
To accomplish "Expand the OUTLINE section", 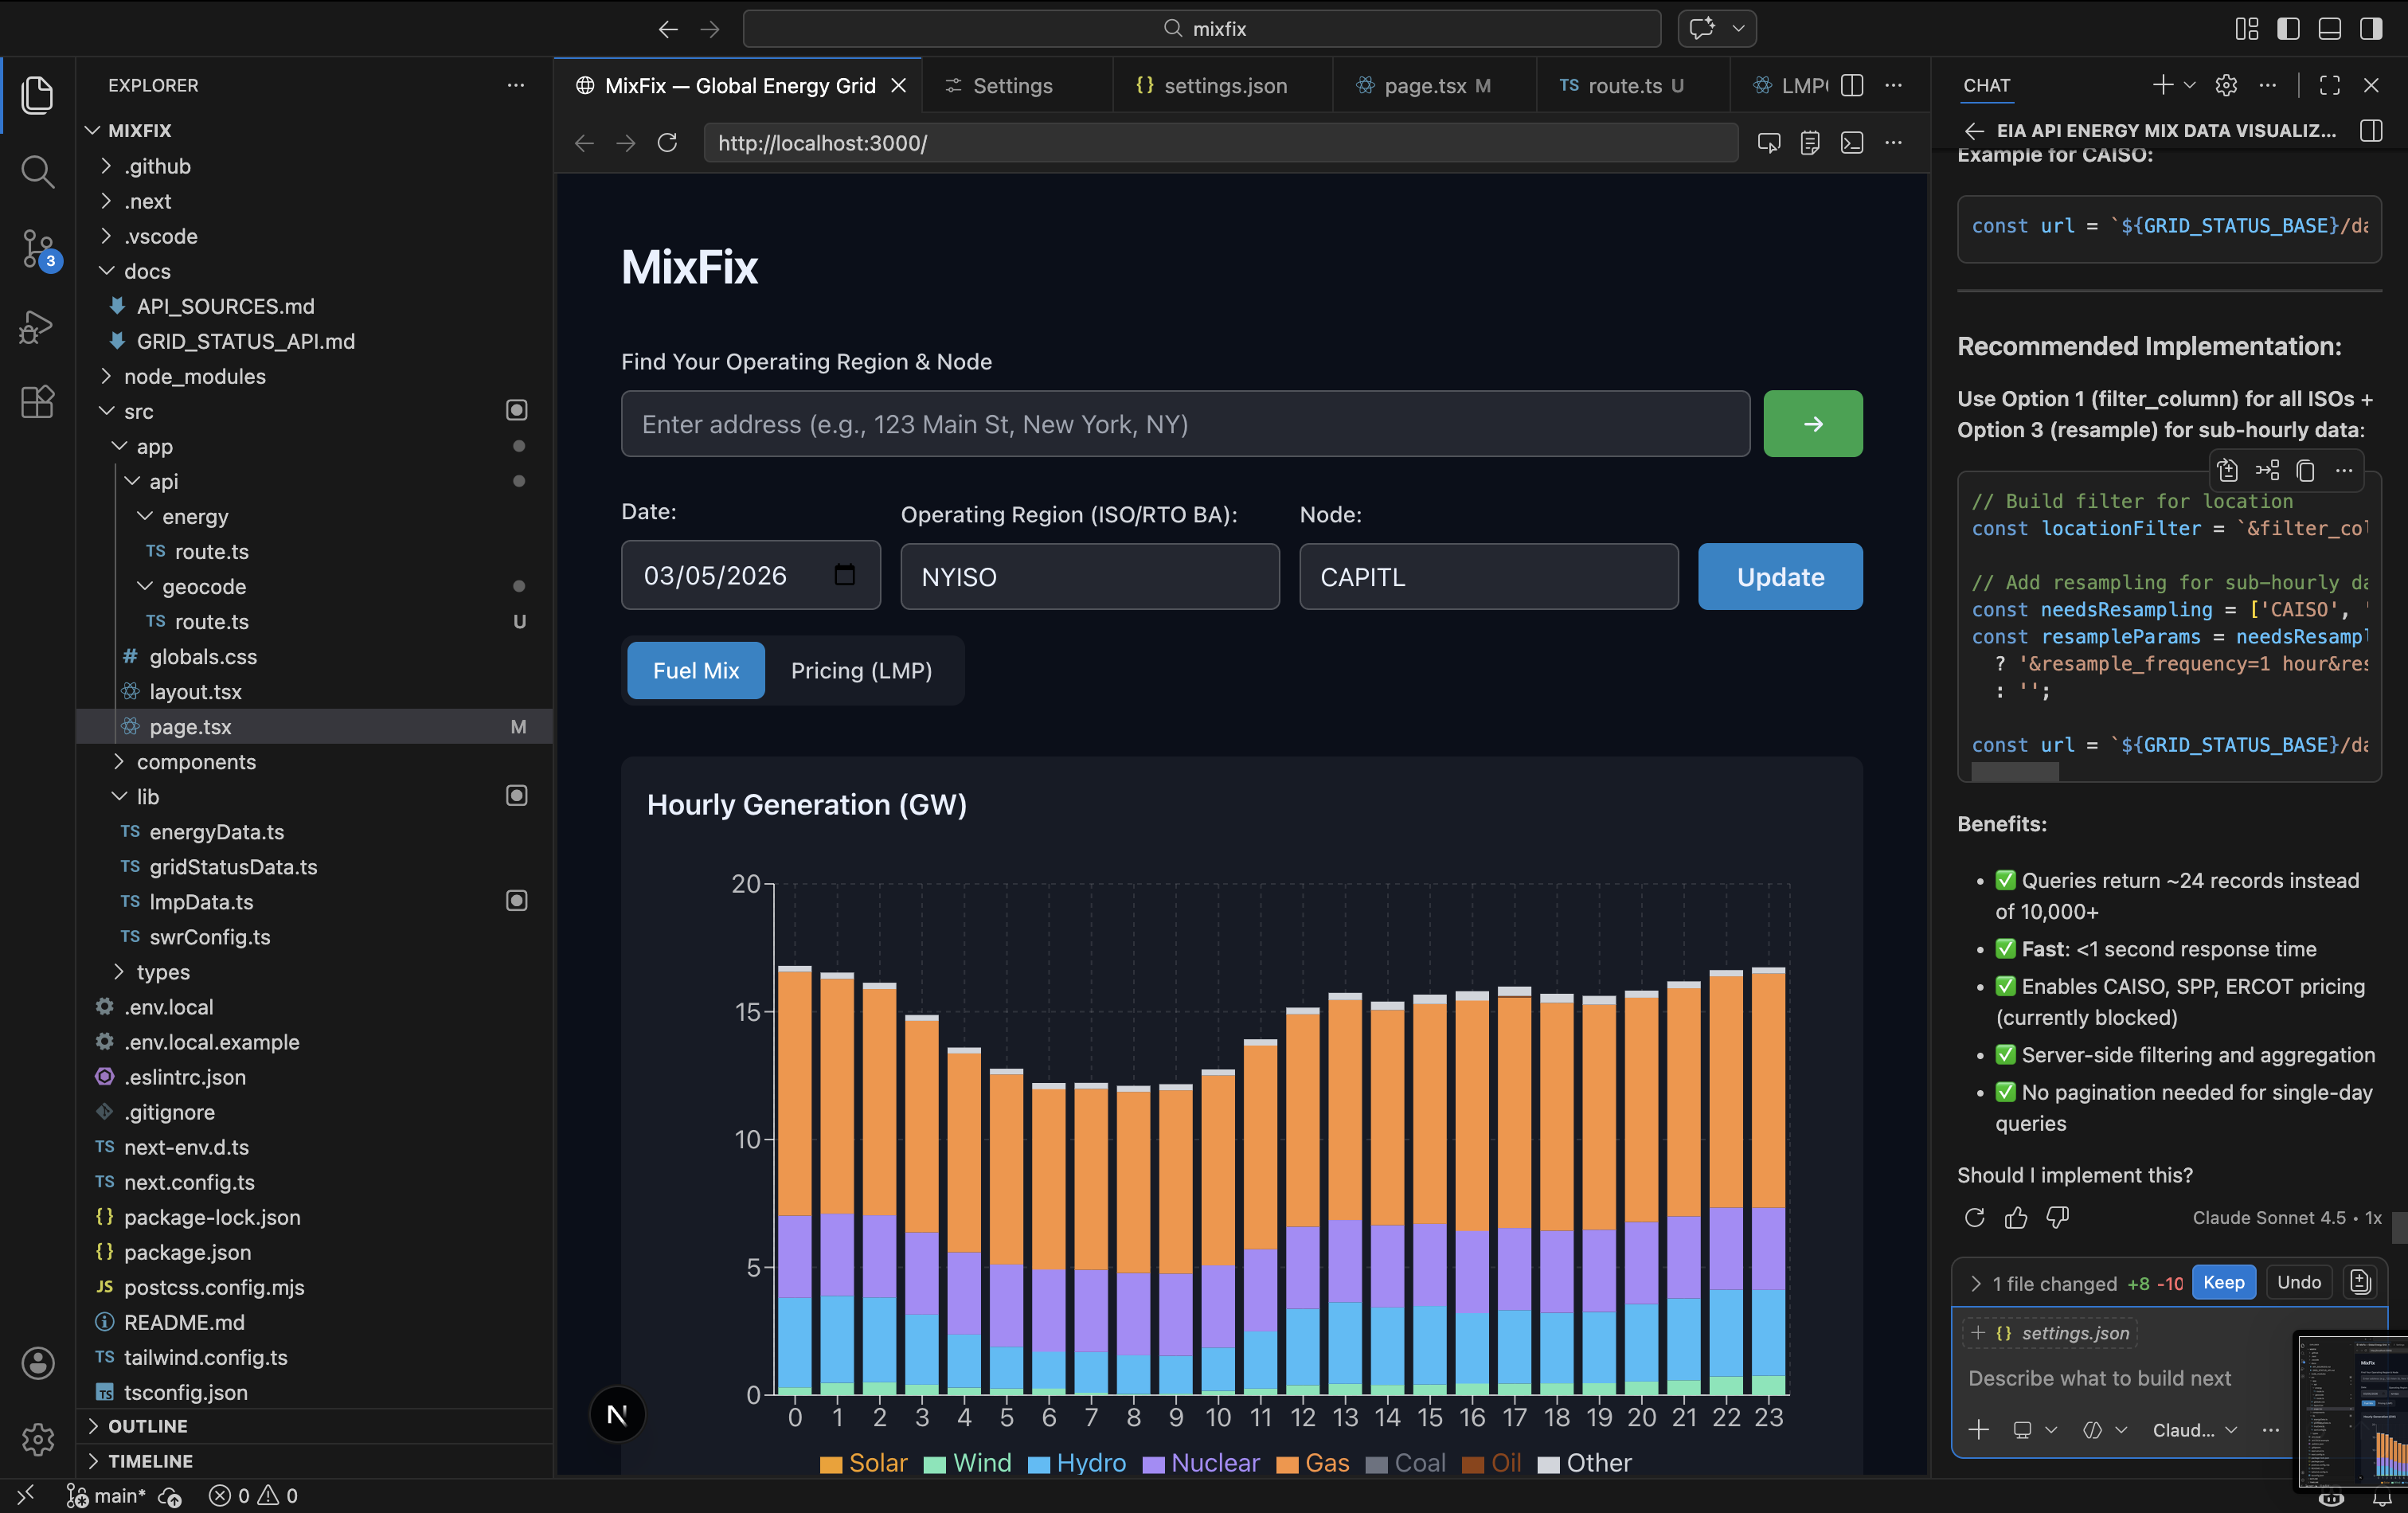I will (x=148, y=1425).
